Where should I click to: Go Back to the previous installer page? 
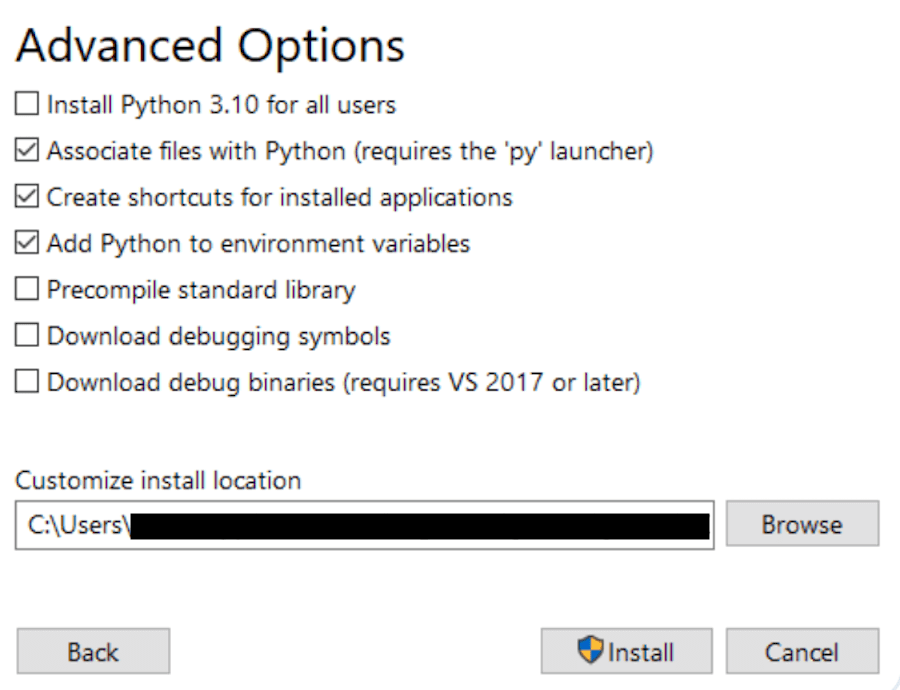point(93,652)
